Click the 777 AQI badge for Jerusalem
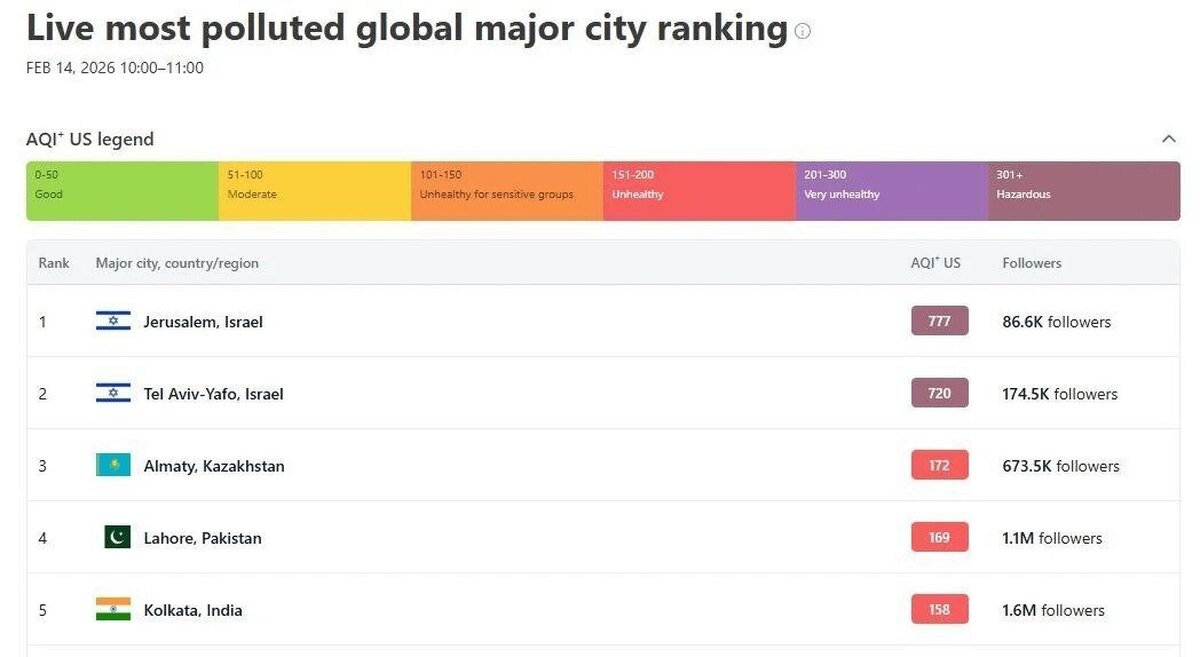 pos(939,321)
